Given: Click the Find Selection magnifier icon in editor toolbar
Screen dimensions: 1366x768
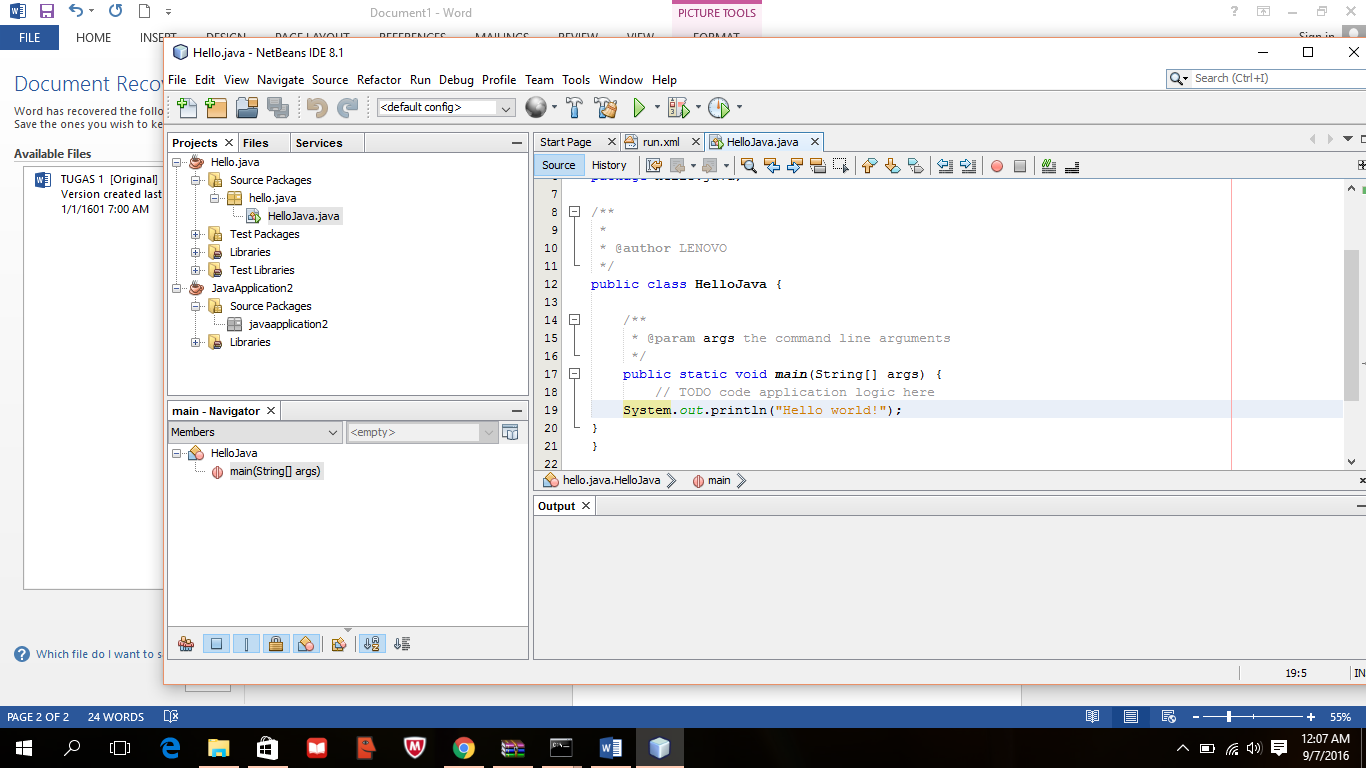Looking at the screenshot, I should click(749, 165).
